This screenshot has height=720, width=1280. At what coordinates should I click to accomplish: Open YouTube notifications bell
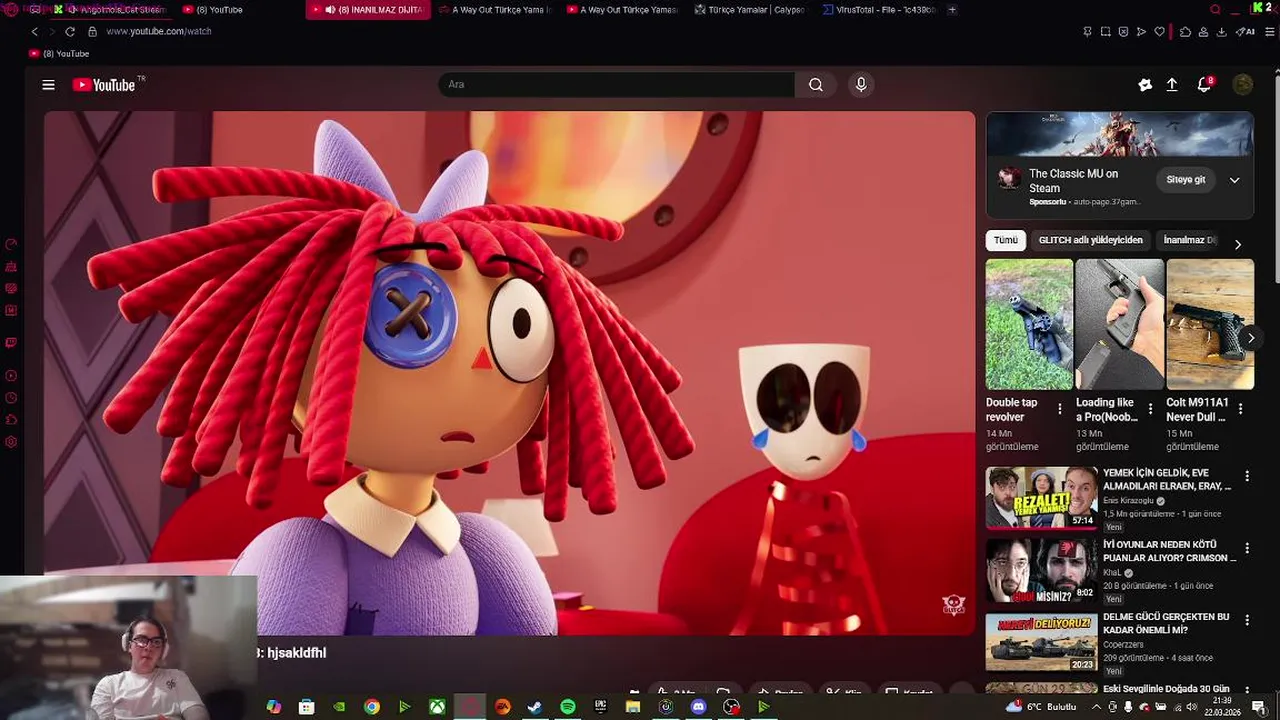coord(1205,85)
